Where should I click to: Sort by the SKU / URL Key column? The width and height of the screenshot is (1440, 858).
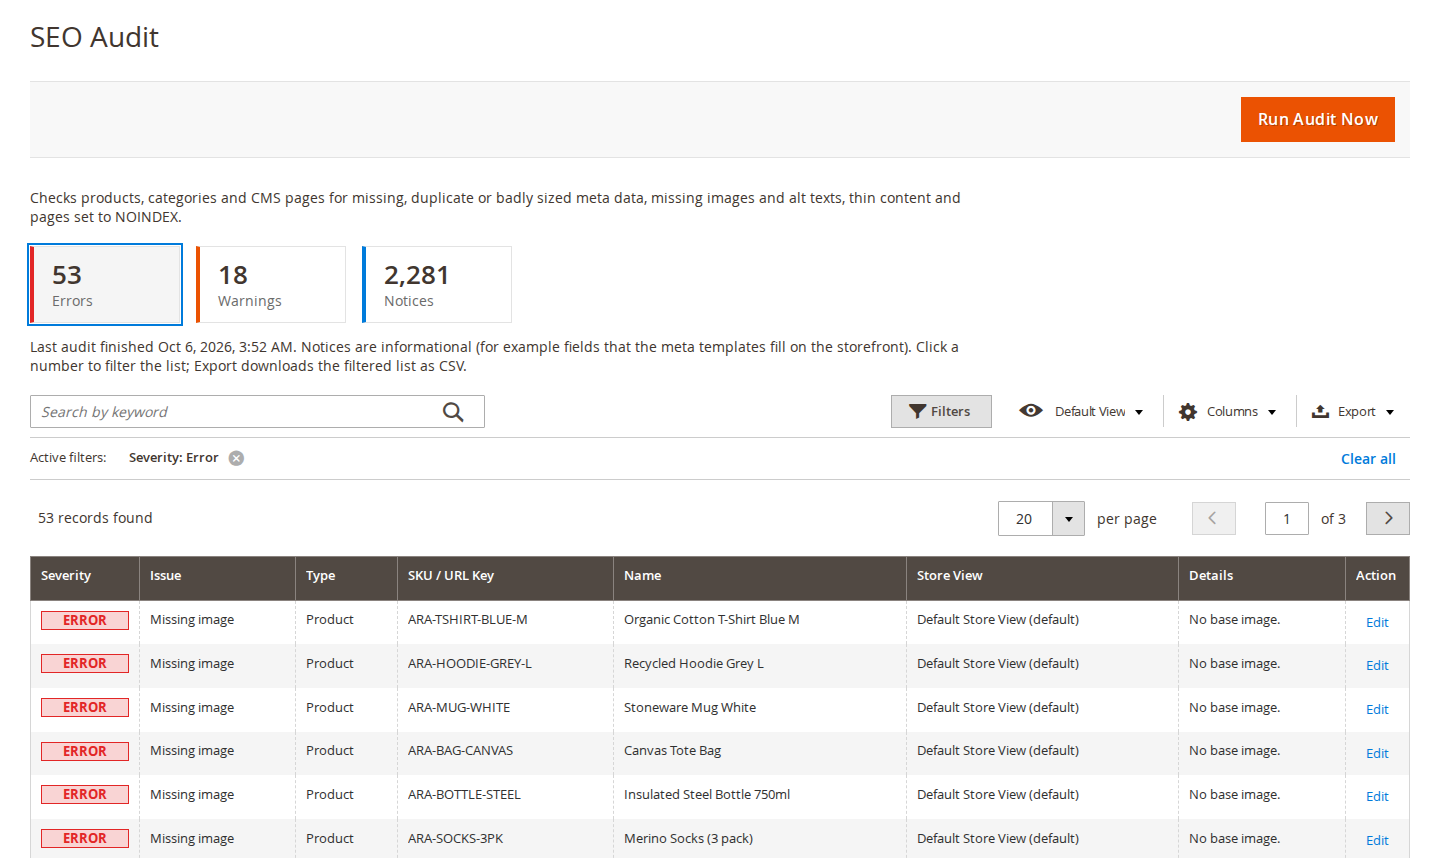pos(505,576)
